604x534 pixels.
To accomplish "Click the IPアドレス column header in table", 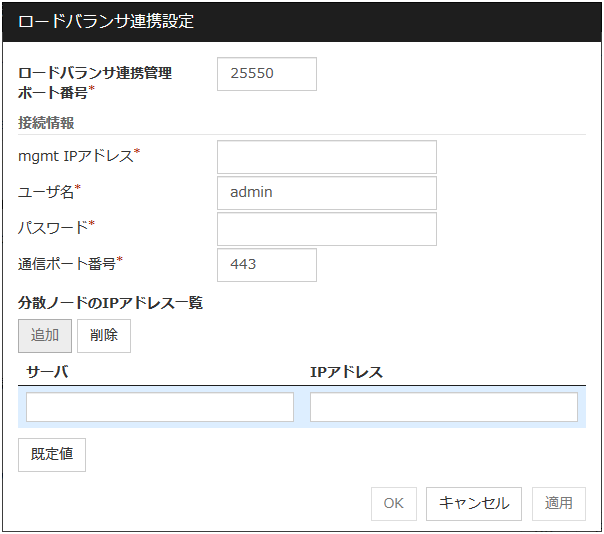I will tap(346, 372).
